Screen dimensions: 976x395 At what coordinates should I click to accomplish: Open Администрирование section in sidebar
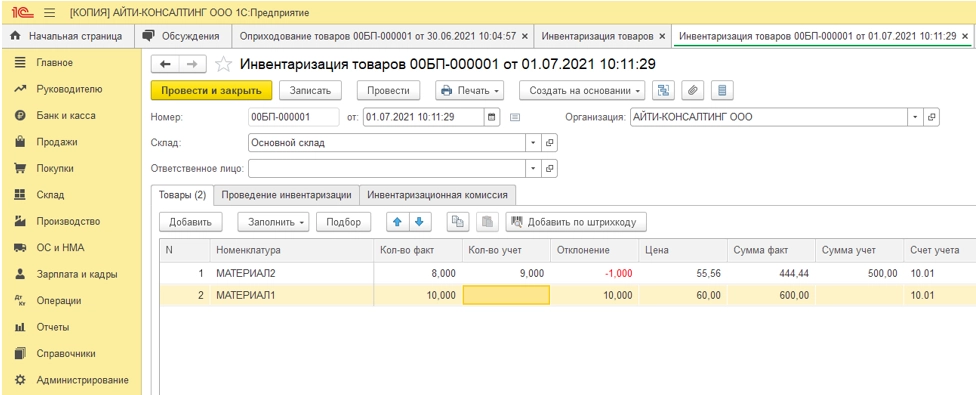(x=82, y=380)
